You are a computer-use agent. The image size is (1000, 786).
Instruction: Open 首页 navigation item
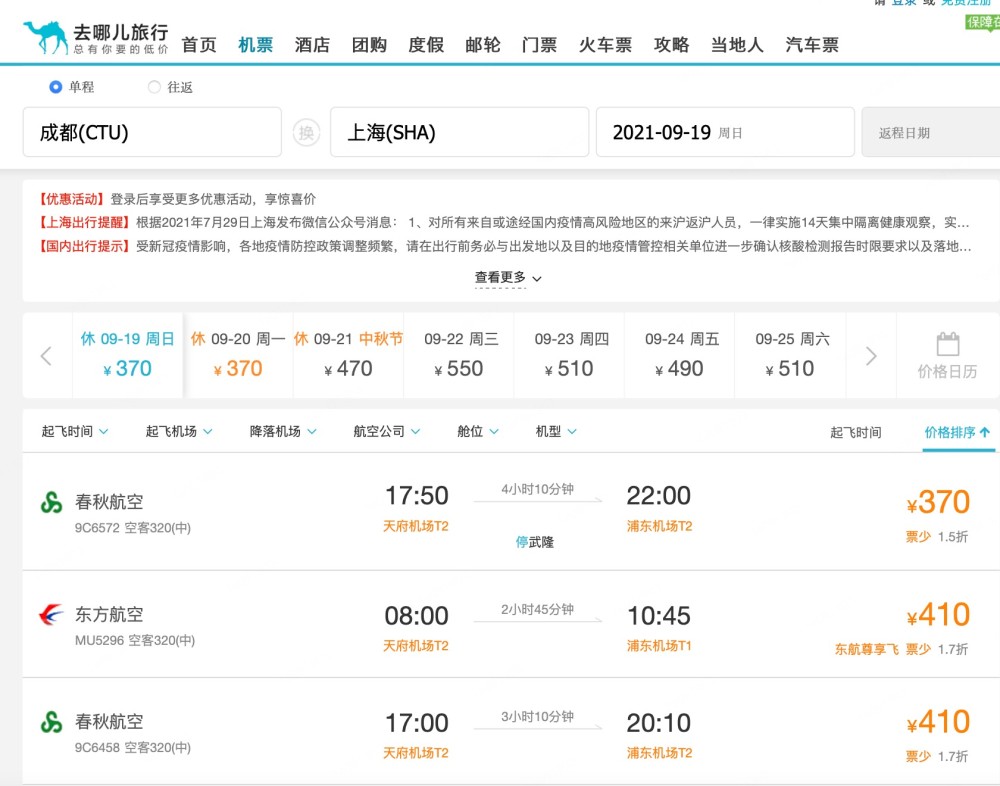click(x=199, y=45)
